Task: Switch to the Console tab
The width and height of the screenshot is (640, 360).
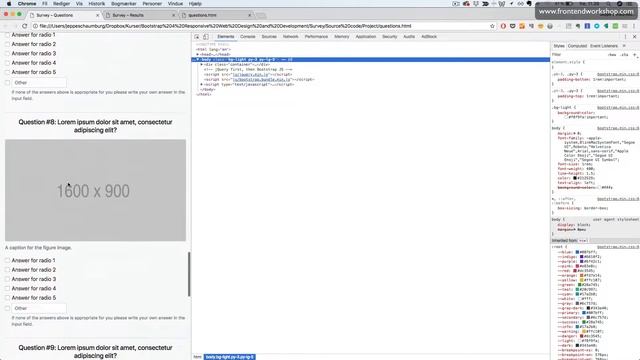Action: pyautogui.click(x=247, y=37)
